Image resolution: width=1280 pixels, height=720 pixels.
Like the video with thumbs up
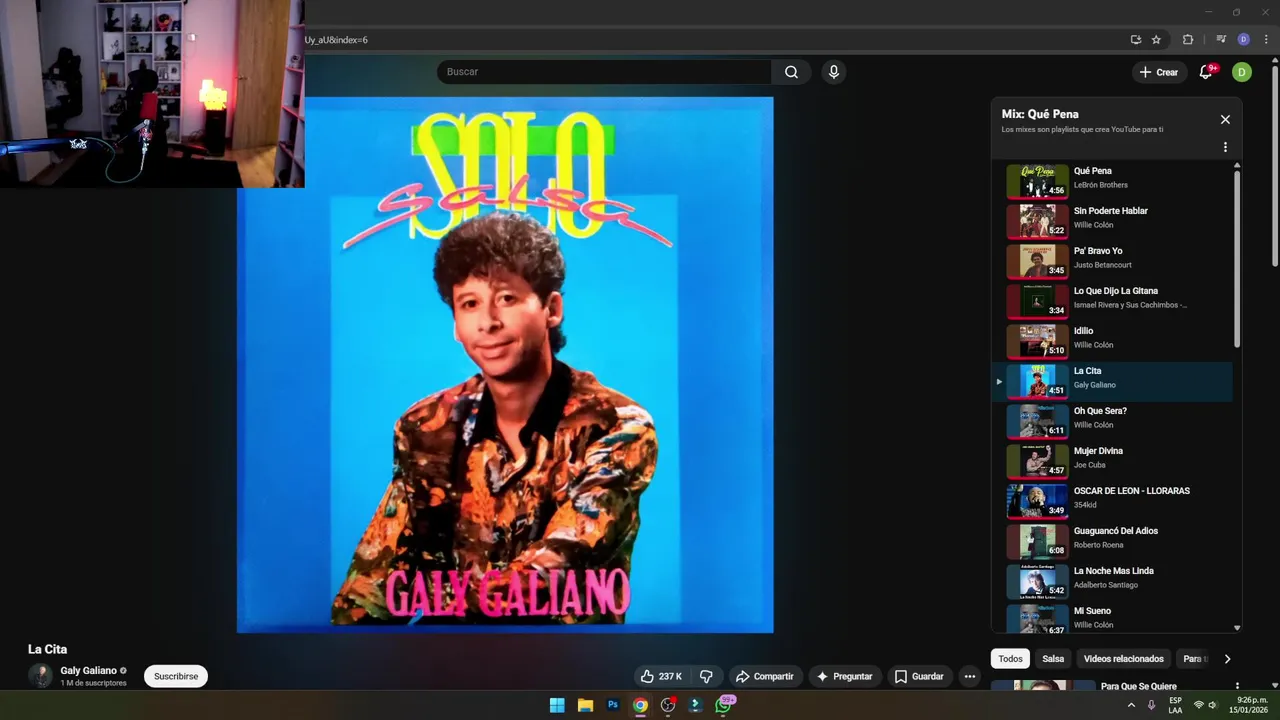point(662,676)
